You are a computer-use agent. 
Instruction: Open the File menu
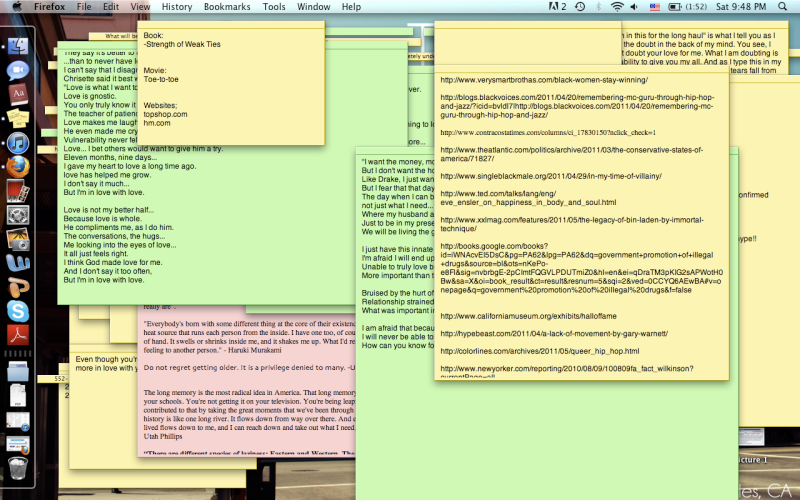(x=84, y=7)
